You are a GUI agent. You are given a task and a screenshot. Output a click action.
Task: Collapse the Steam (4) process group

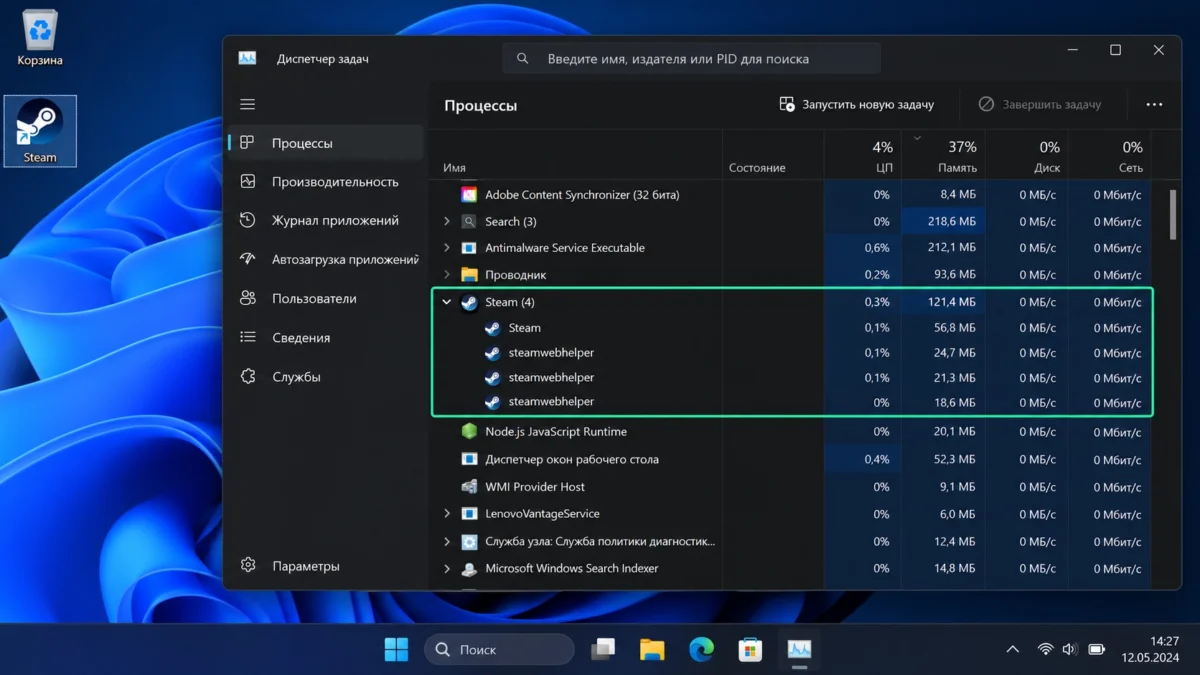(447, 302)
